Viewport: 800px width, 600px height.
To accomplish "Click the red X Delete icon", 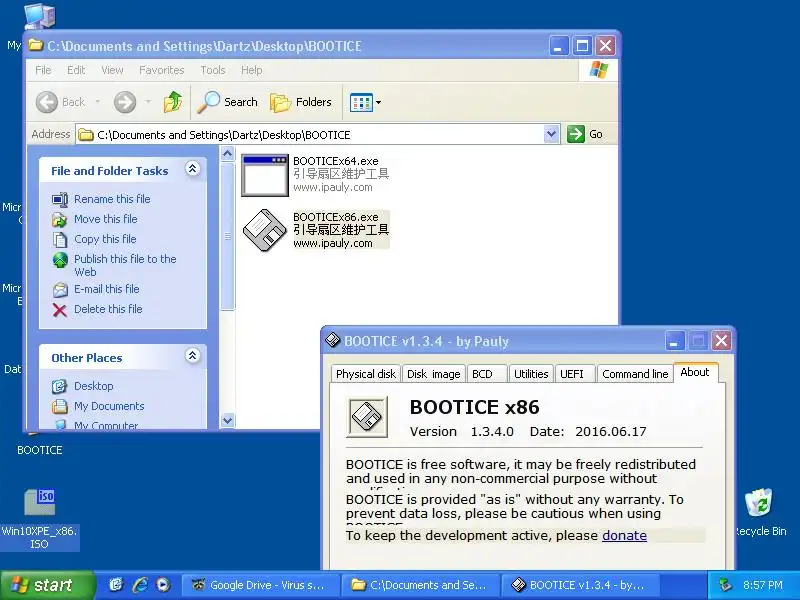I will (x=60, y=310).
